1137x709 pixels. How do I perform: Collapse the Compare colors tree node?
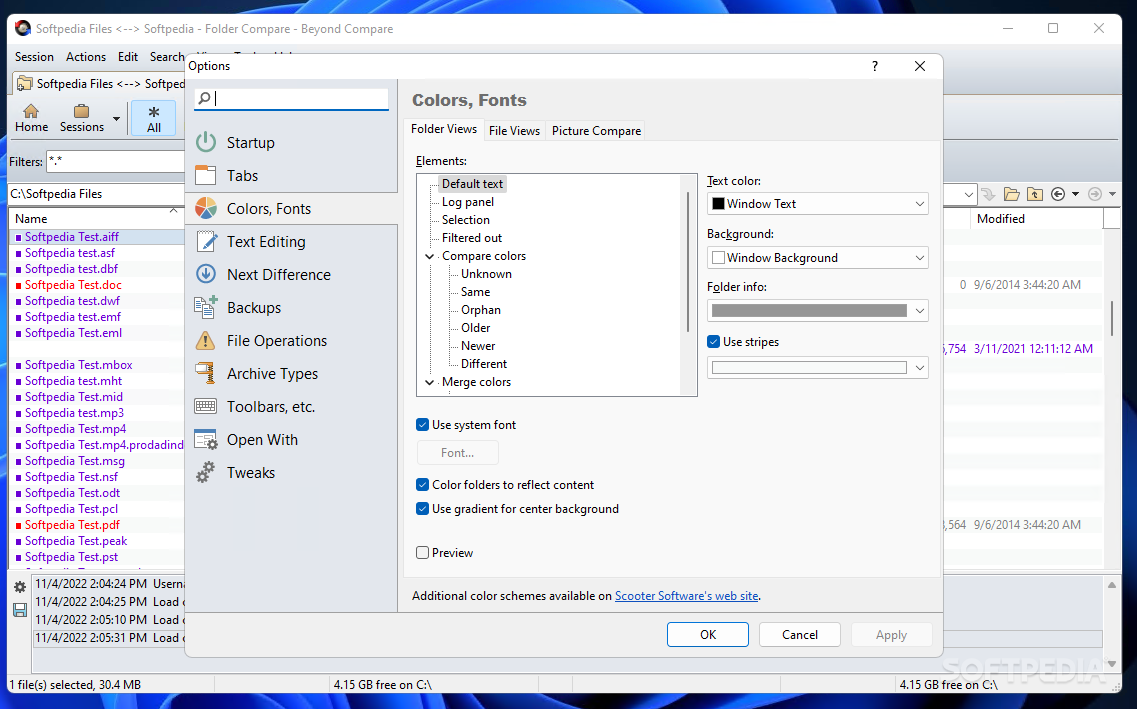429,256
